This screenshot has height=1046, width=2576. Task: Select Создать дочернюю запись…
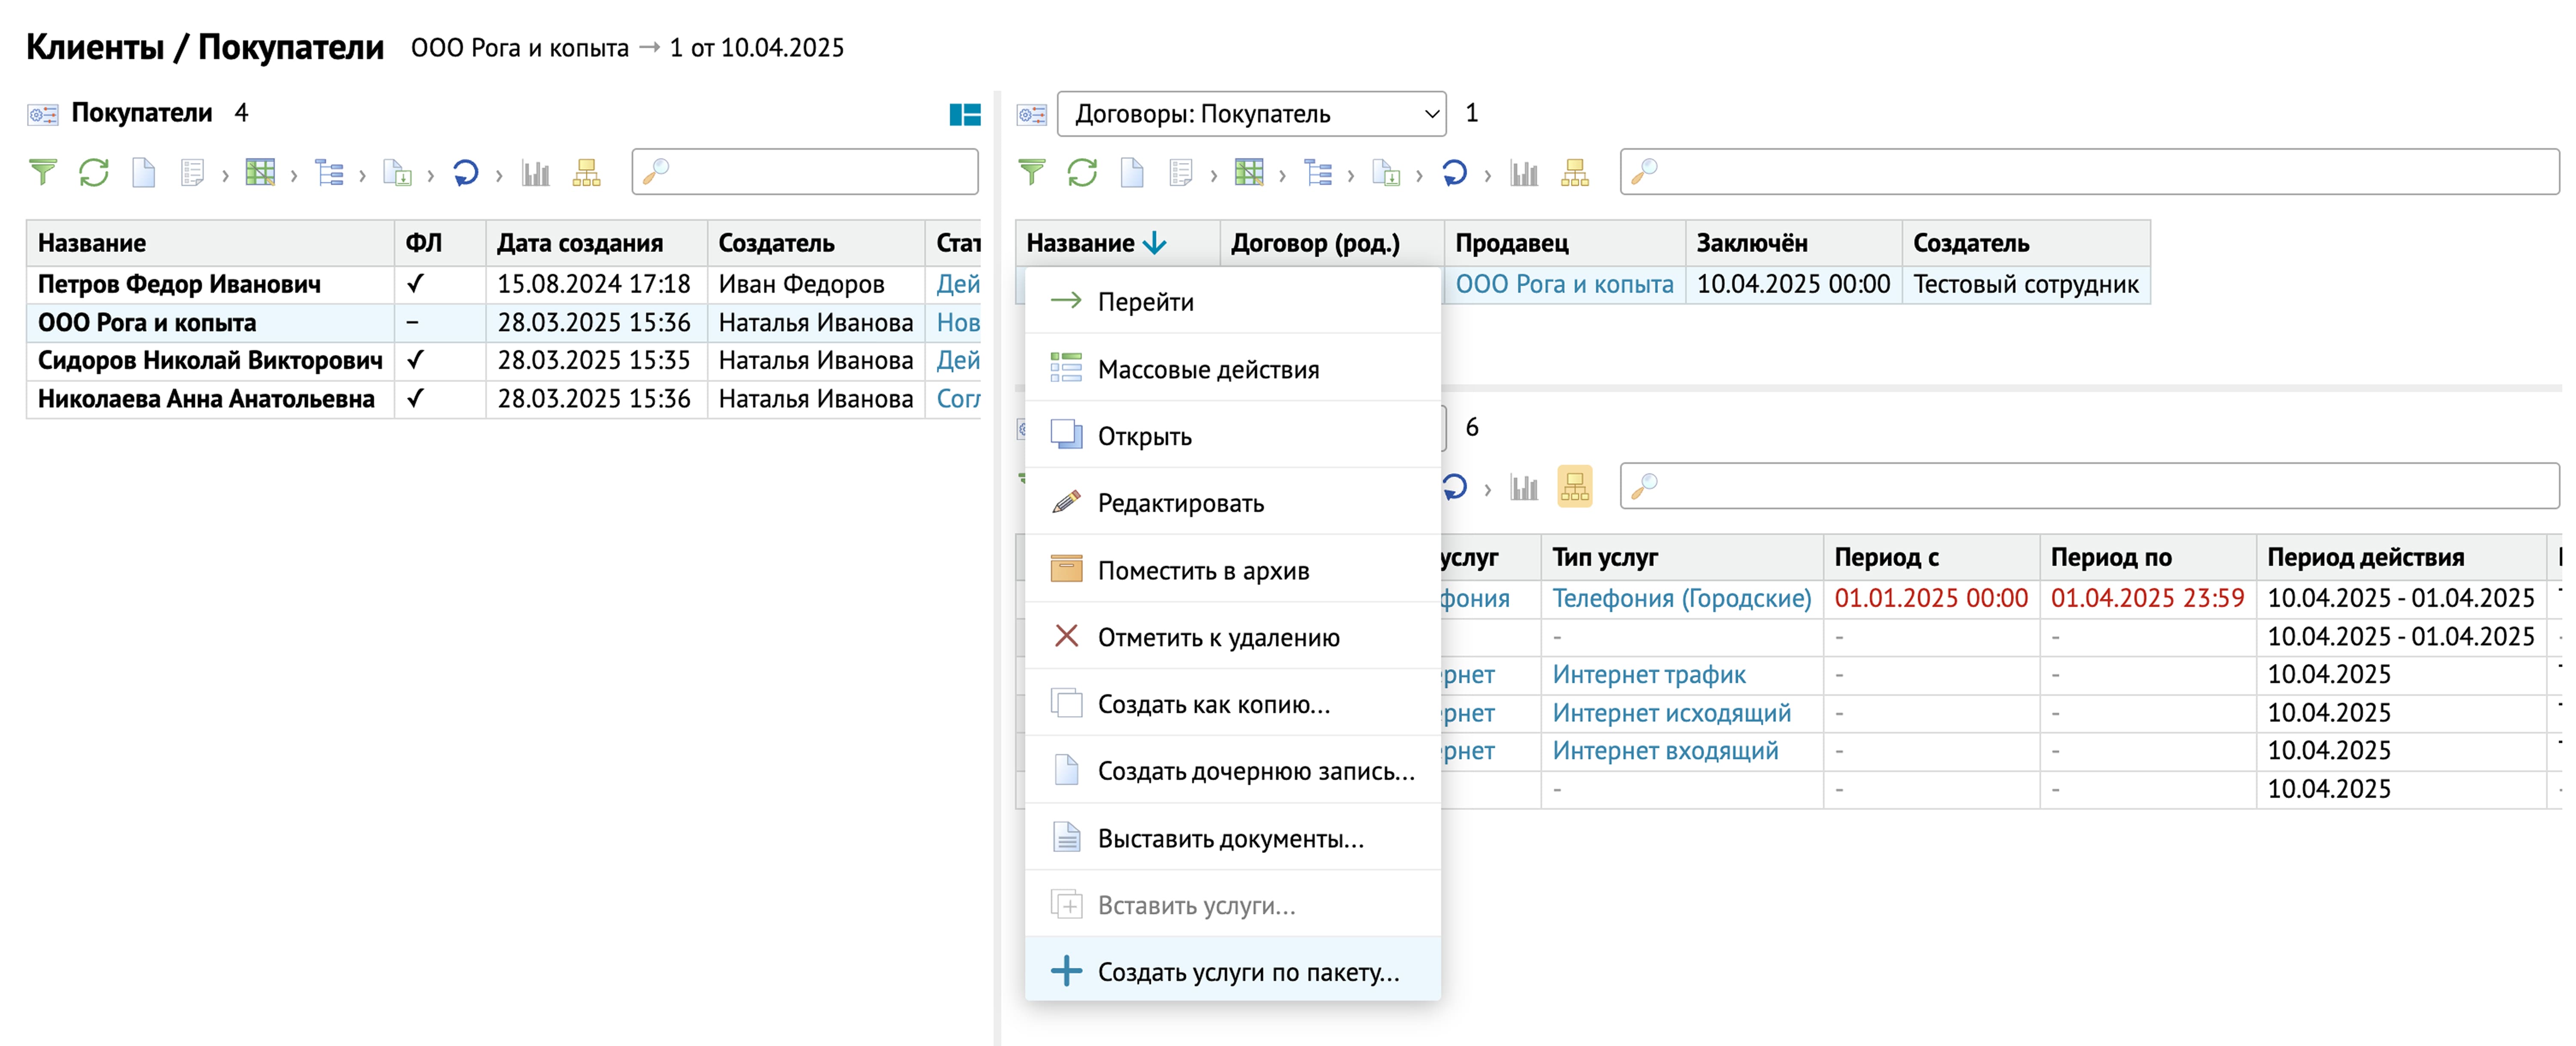click(1232, 770)
